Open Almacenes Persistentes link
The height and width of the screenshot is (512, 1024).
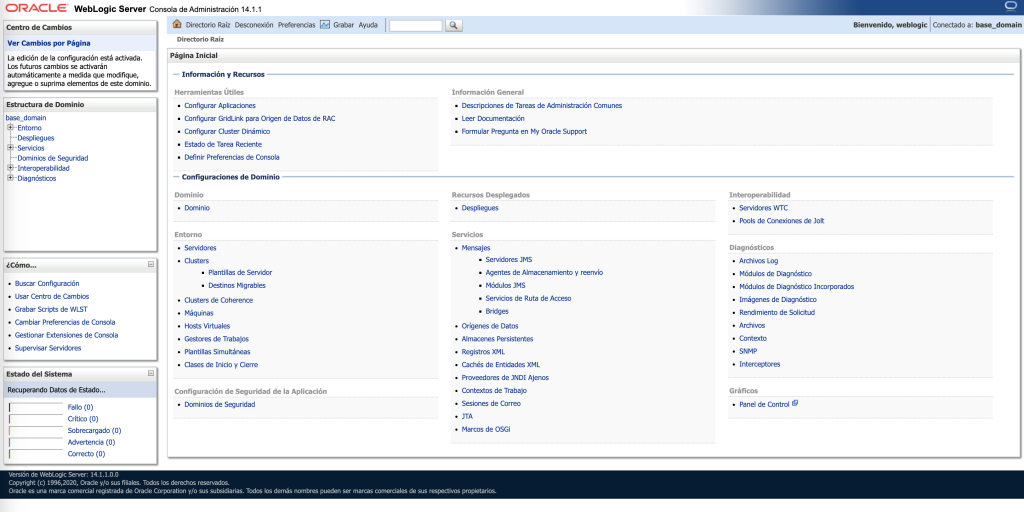click(x=498, y=339)
